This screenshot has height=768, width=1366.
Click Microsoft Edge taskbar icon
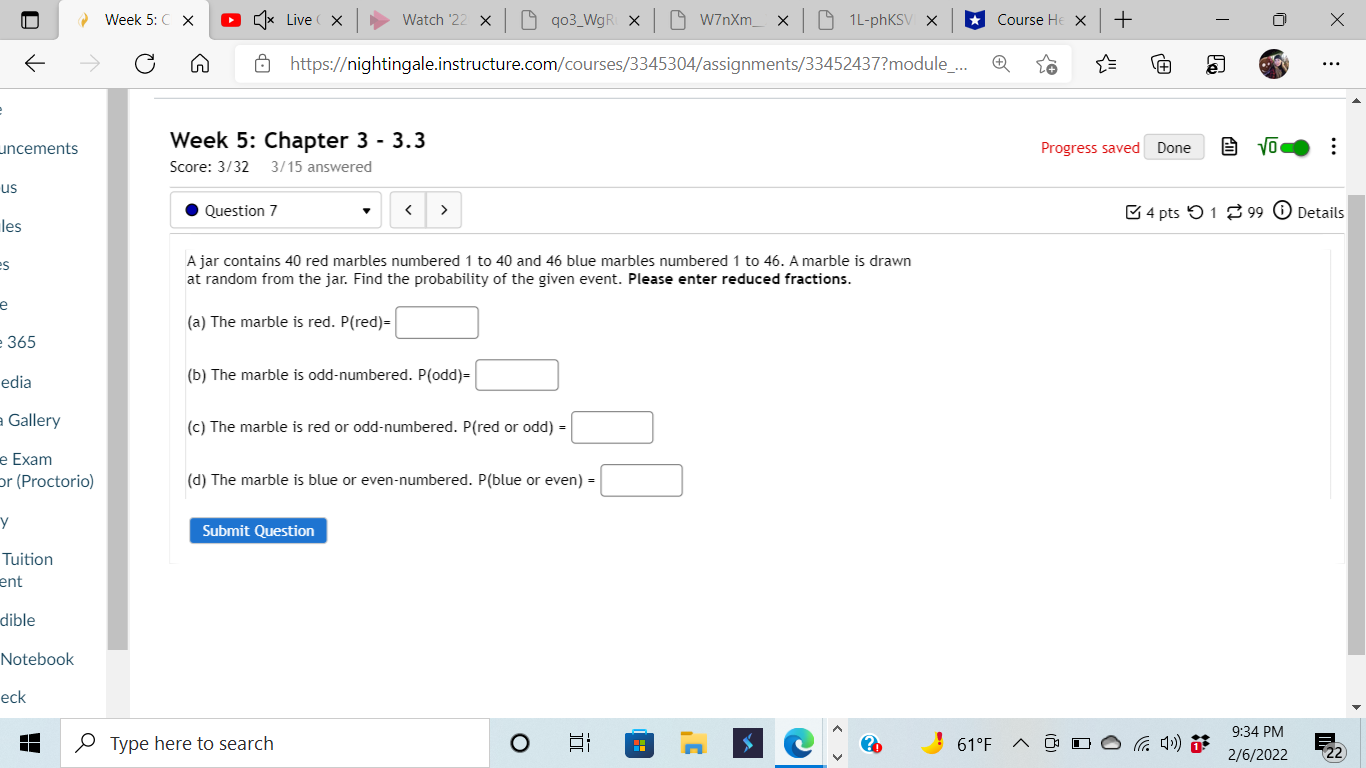(x=798, y=743)
